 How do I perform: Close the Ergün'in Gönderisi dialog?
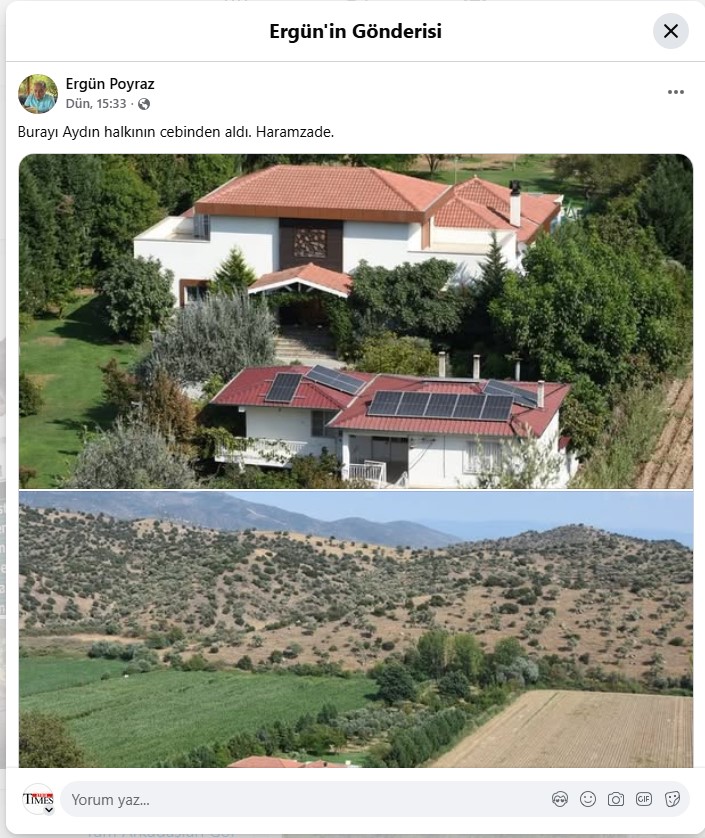pyautogui.click(x=671, y=31)
